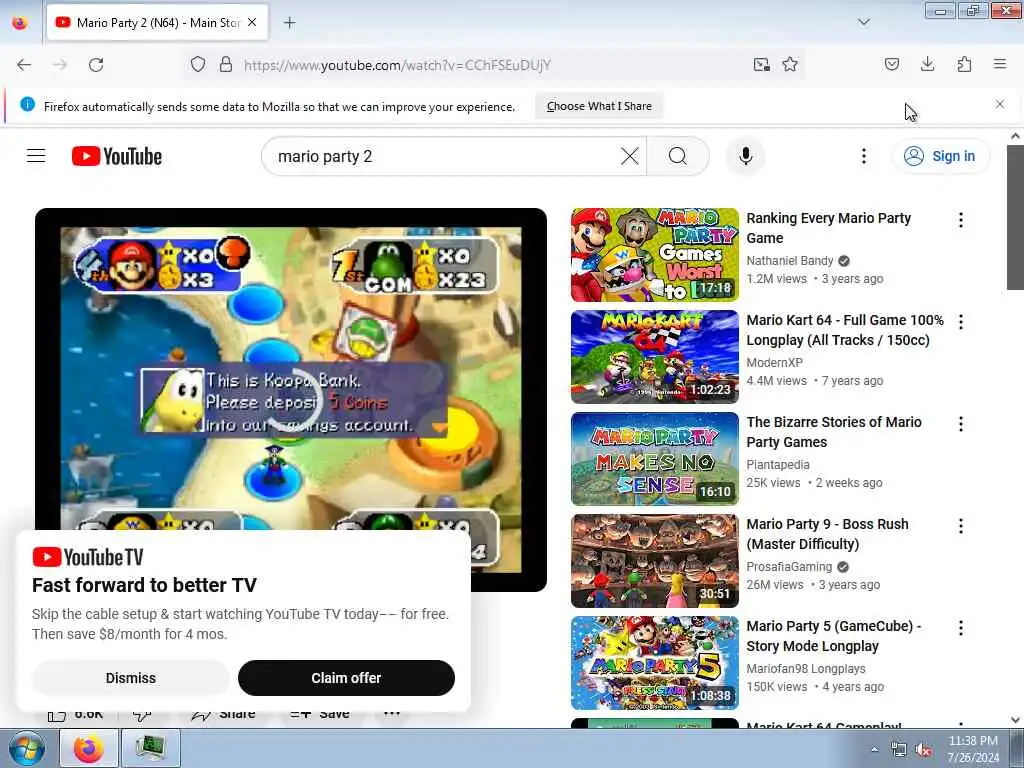Toggle picture-in-picture icon in address bar

tap(761, 64)
